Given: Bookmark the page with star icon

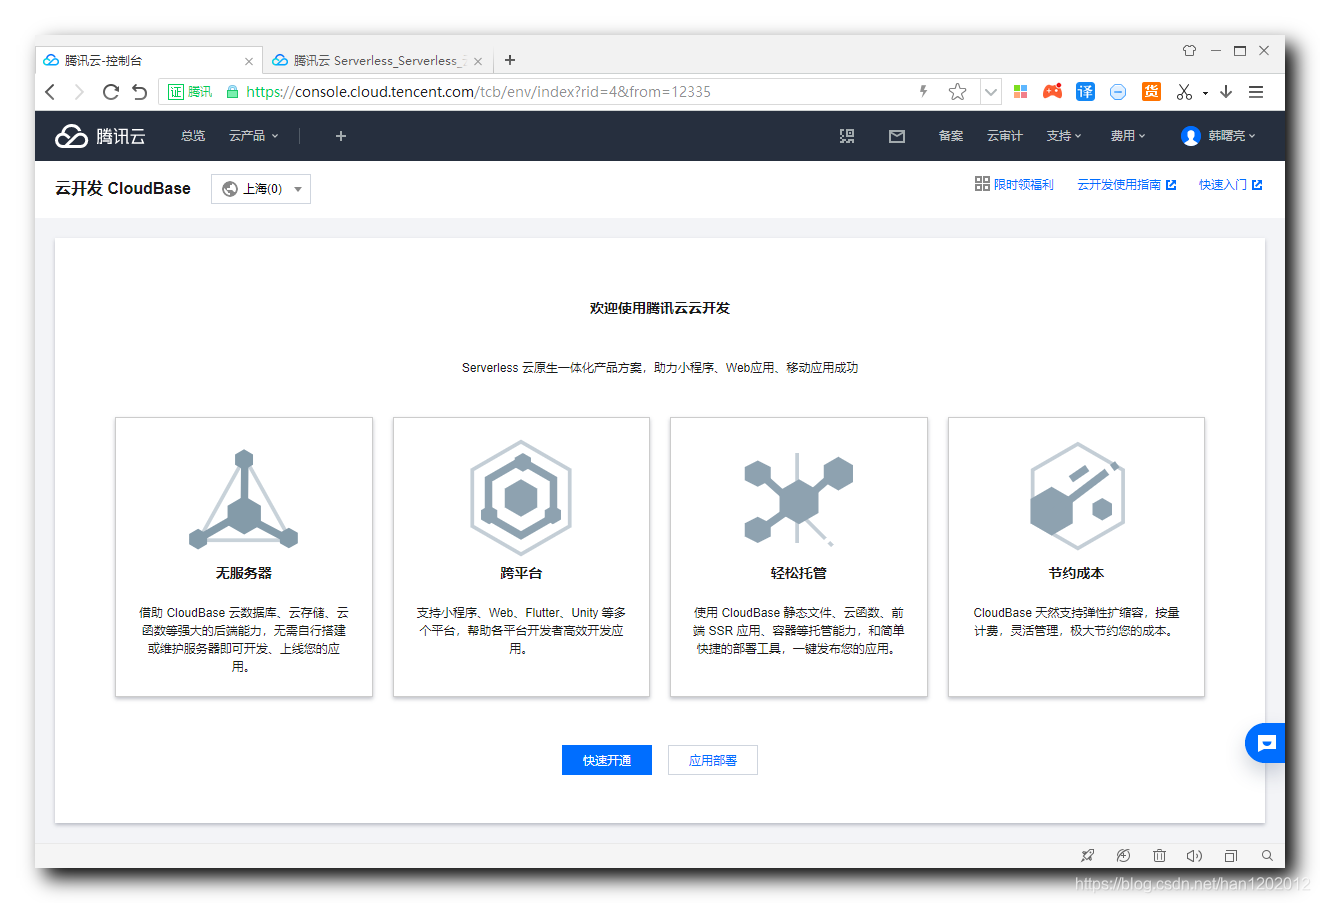Looking at the screenshot, I should point(957,92).
